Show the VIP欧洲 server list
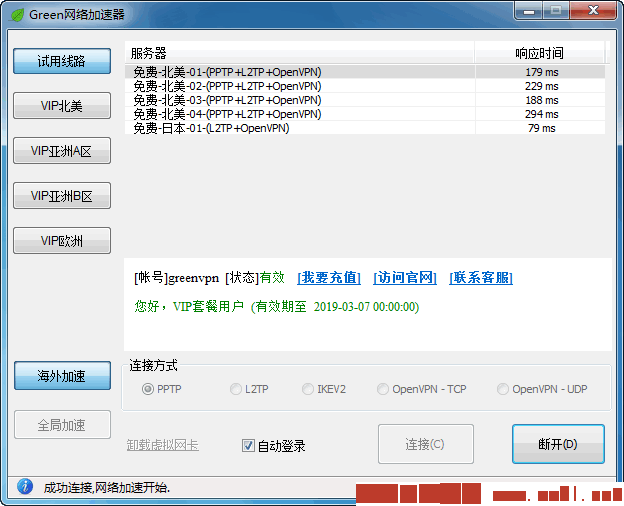The height and width of the screenshot is (506, 624). [x=62, y=240]
